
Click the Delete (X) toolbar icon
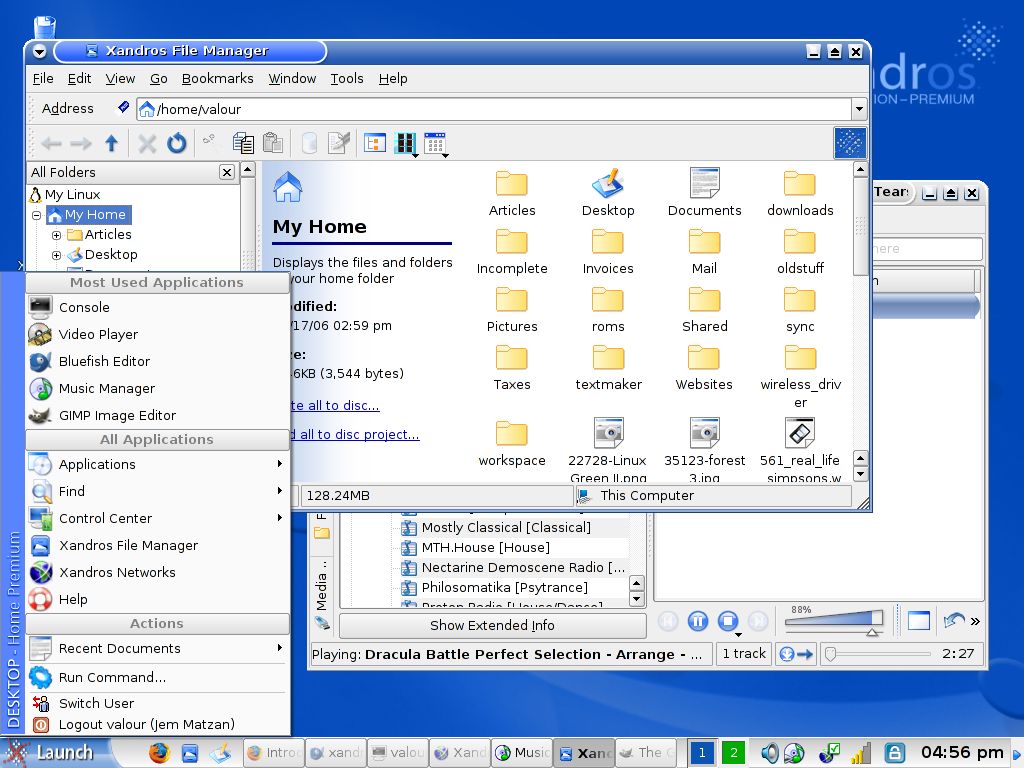click(147, 143)
